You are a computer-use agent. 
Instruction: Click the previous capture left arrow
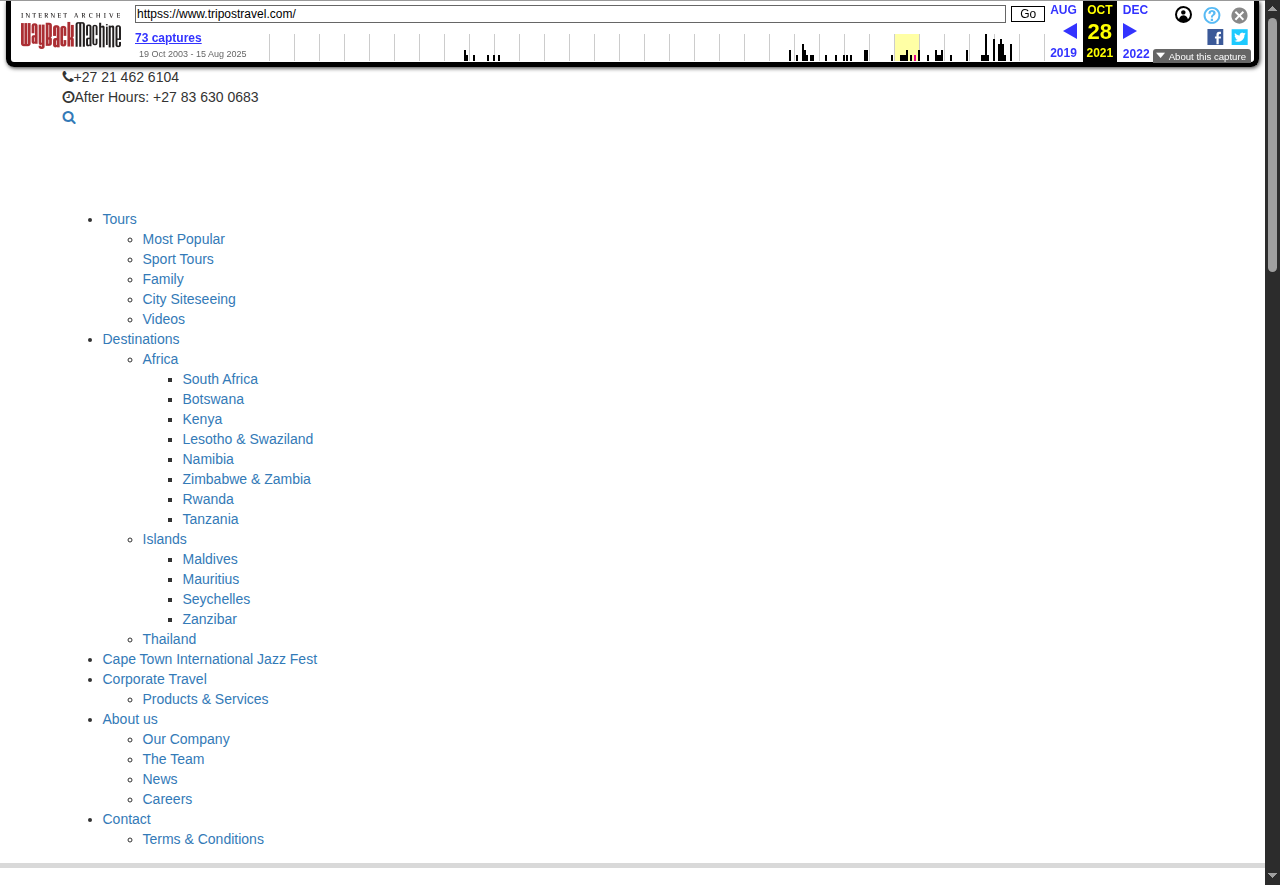point(1069,31)
